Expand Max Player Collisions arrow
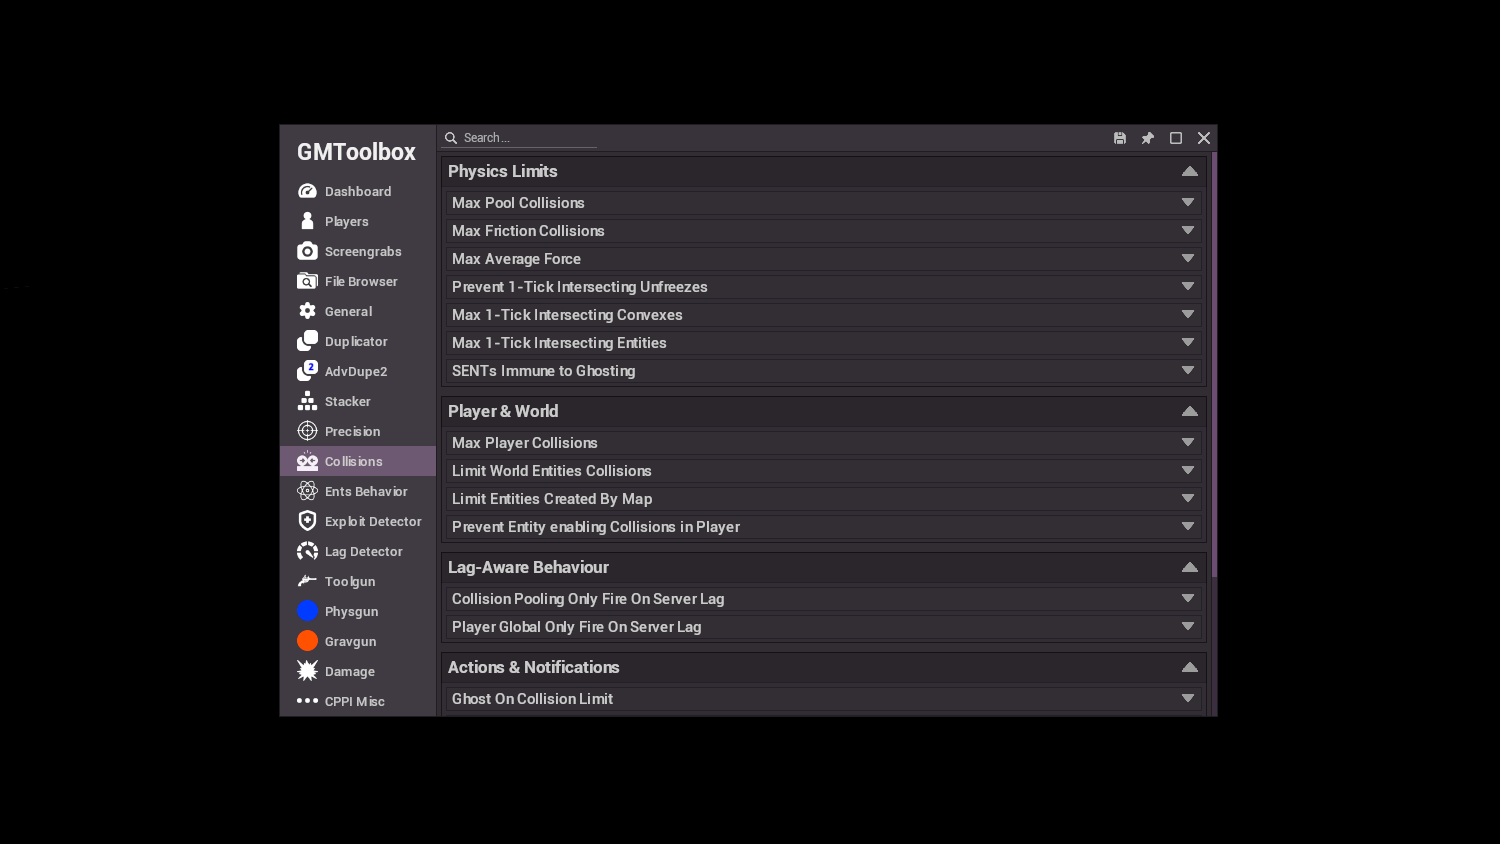 pos(1188,442)
